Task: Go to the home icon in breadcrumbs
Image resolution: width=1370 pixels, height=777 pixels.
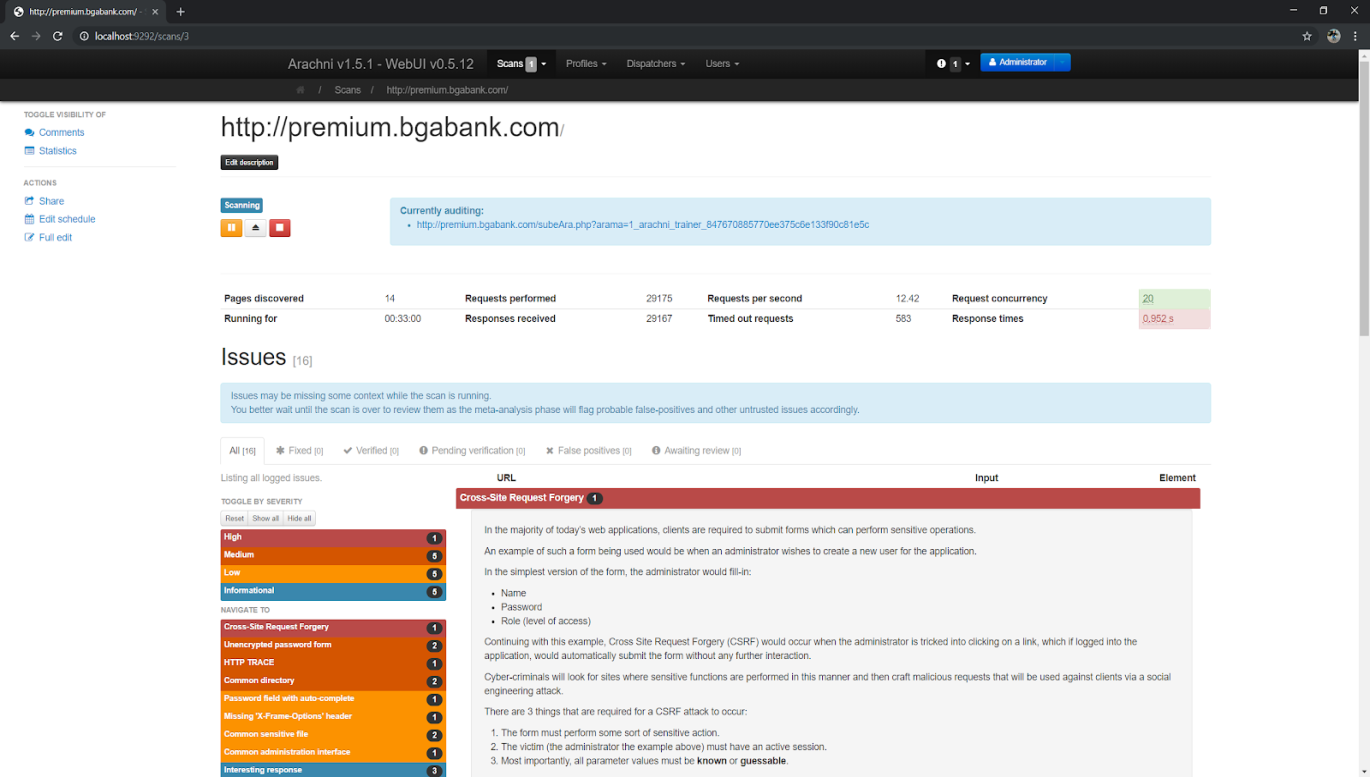Action: point(300,90)
